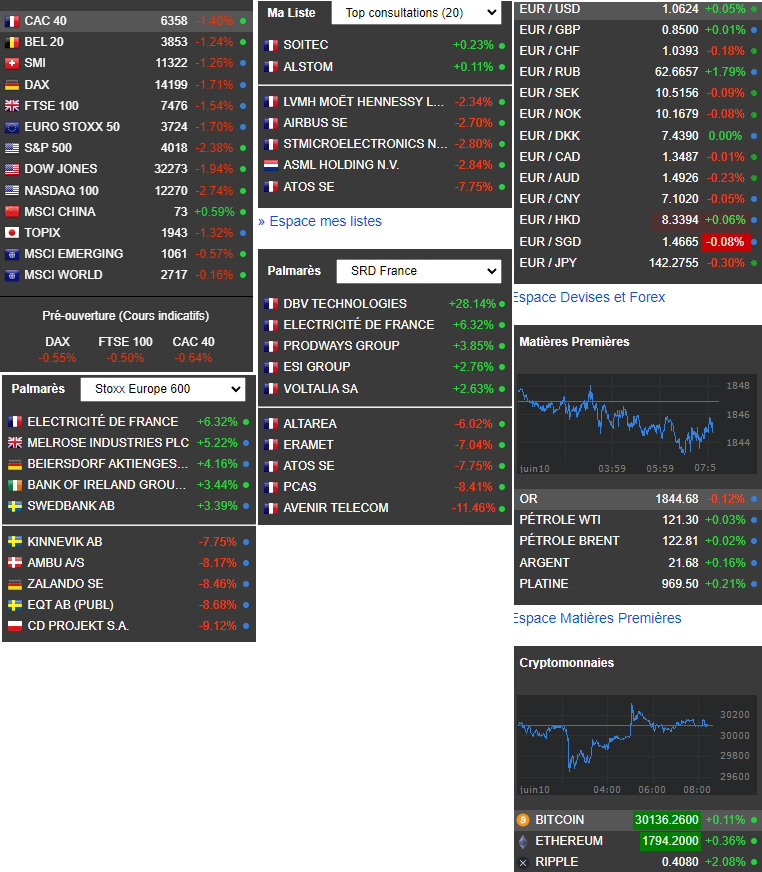The width and height of the screenshot is (762, 872).
Task: Click the Bitcoin coin icon
Action: coord(523,820)
